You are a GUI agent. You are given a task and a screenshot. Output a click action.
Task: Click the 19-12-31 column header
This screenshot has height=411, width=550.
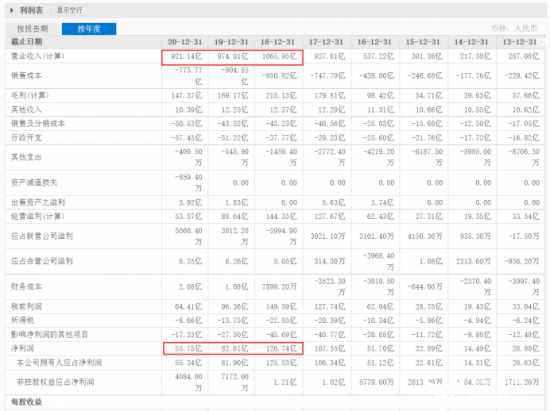pyautogui.click(x=231, y=42)
